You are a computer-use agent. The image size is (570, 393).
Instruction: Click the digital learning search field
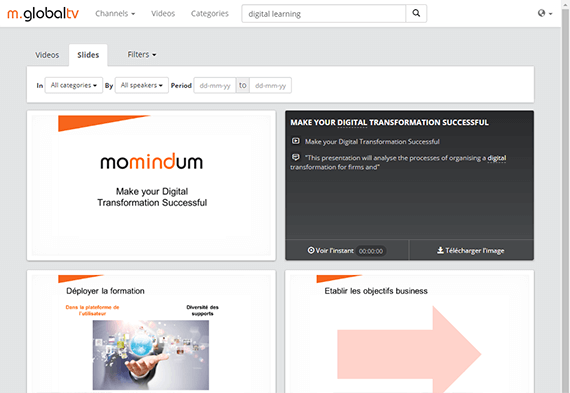coord(324,14)
